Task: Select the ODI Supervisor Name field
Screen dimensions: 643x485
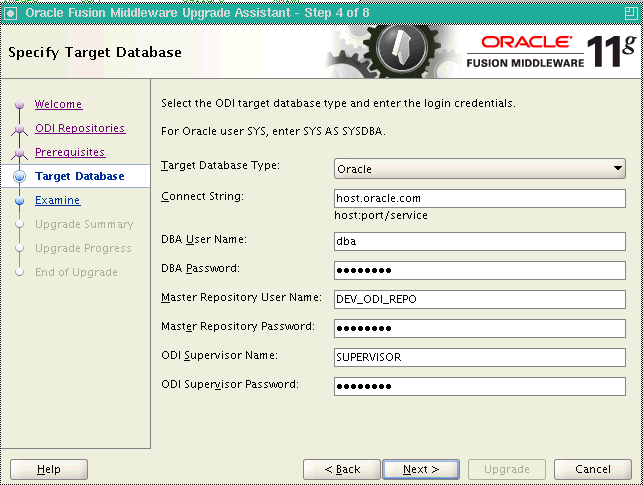Action: [x=480, y=357]
